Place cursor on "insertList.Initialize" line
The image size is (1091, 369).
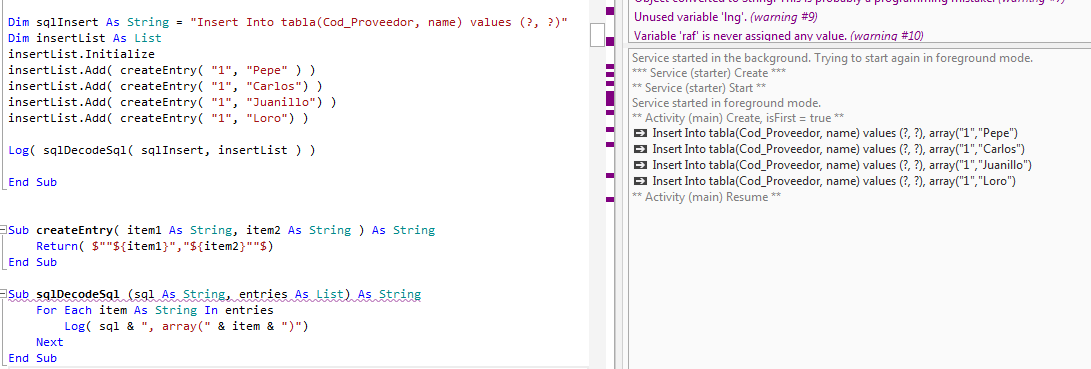81,54
